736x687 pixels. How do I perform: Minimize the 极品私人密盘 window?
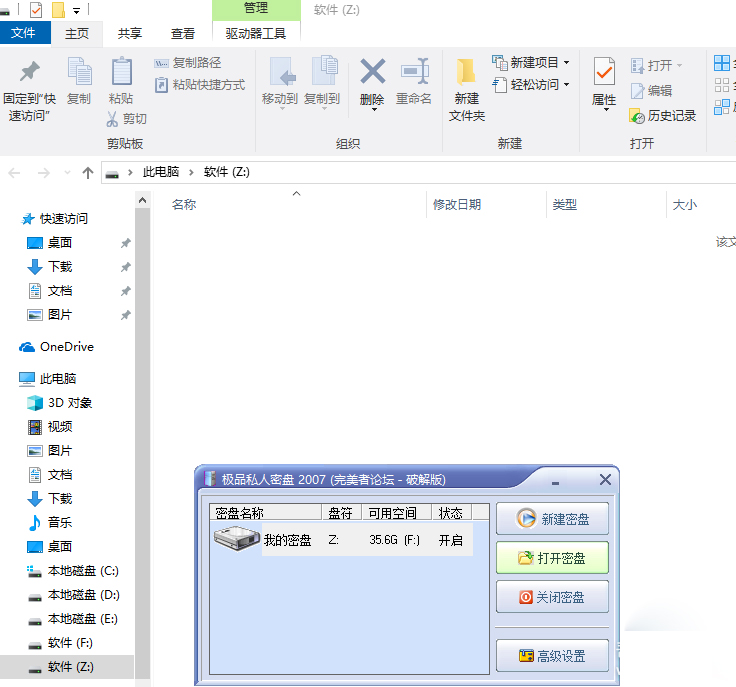tap(556, 482)
